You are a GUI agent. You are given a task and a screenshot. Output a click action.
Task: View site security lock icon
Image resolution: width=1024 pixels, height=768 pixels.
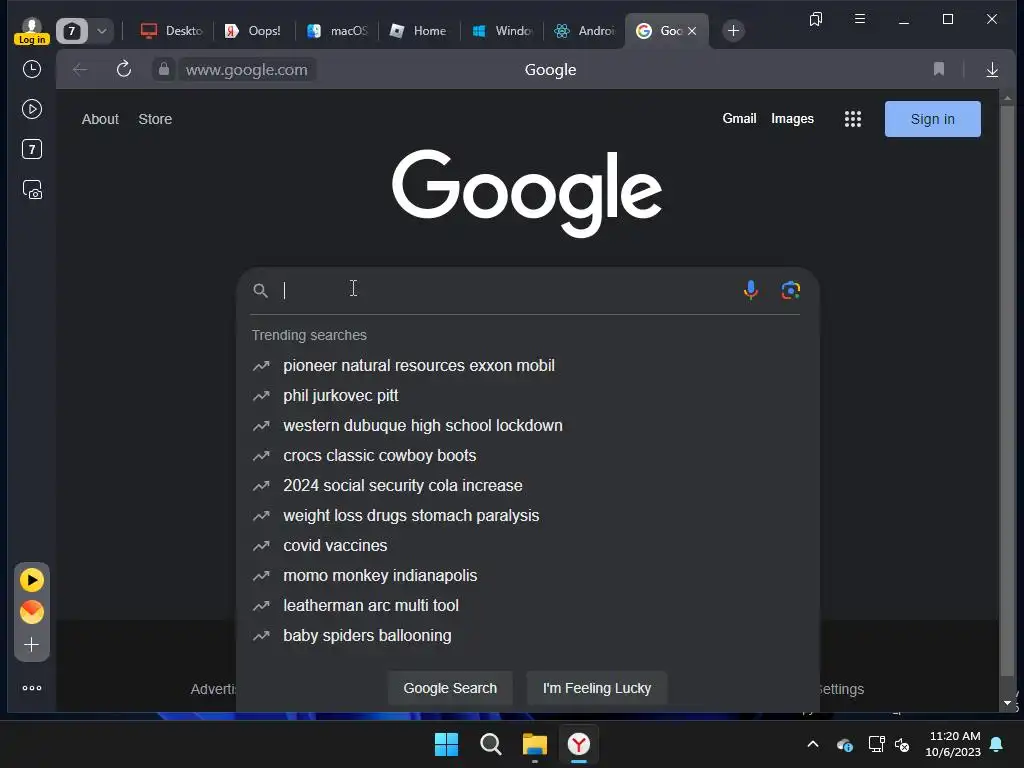[164, 69]
